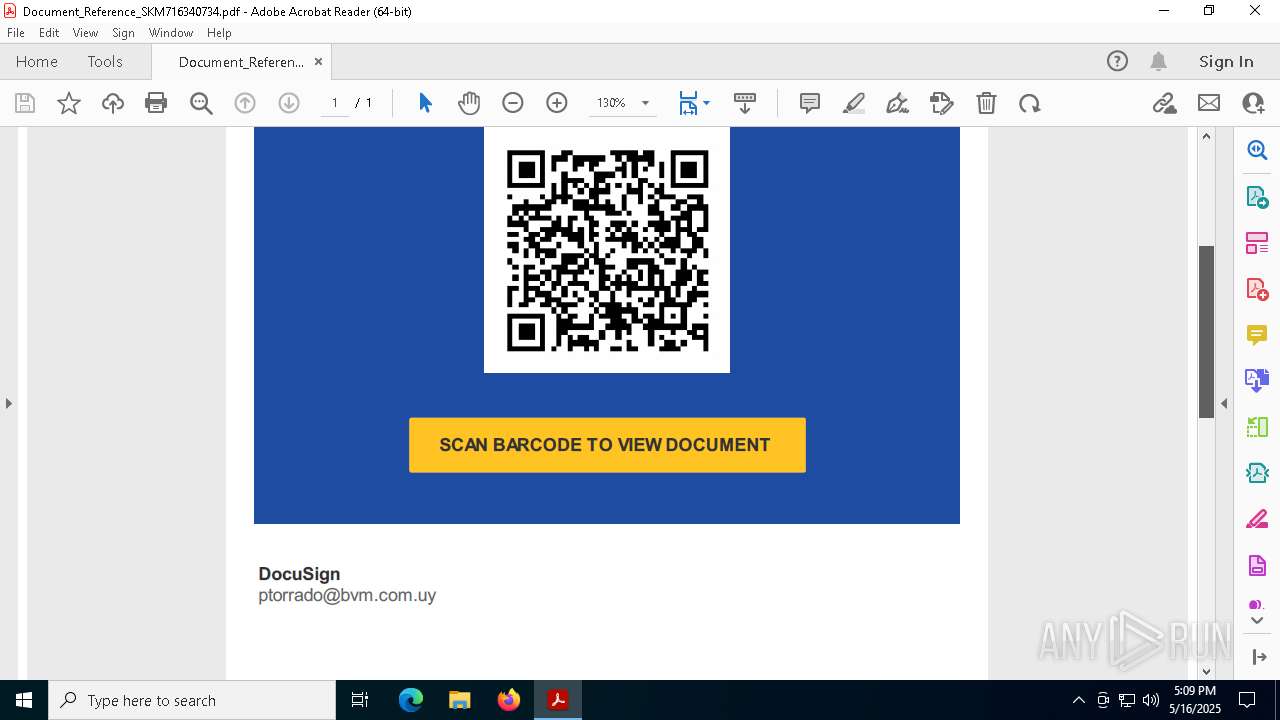This screenshot has height=720, width=1280.
Task: Open share with others person icon
Action: 1253,103
